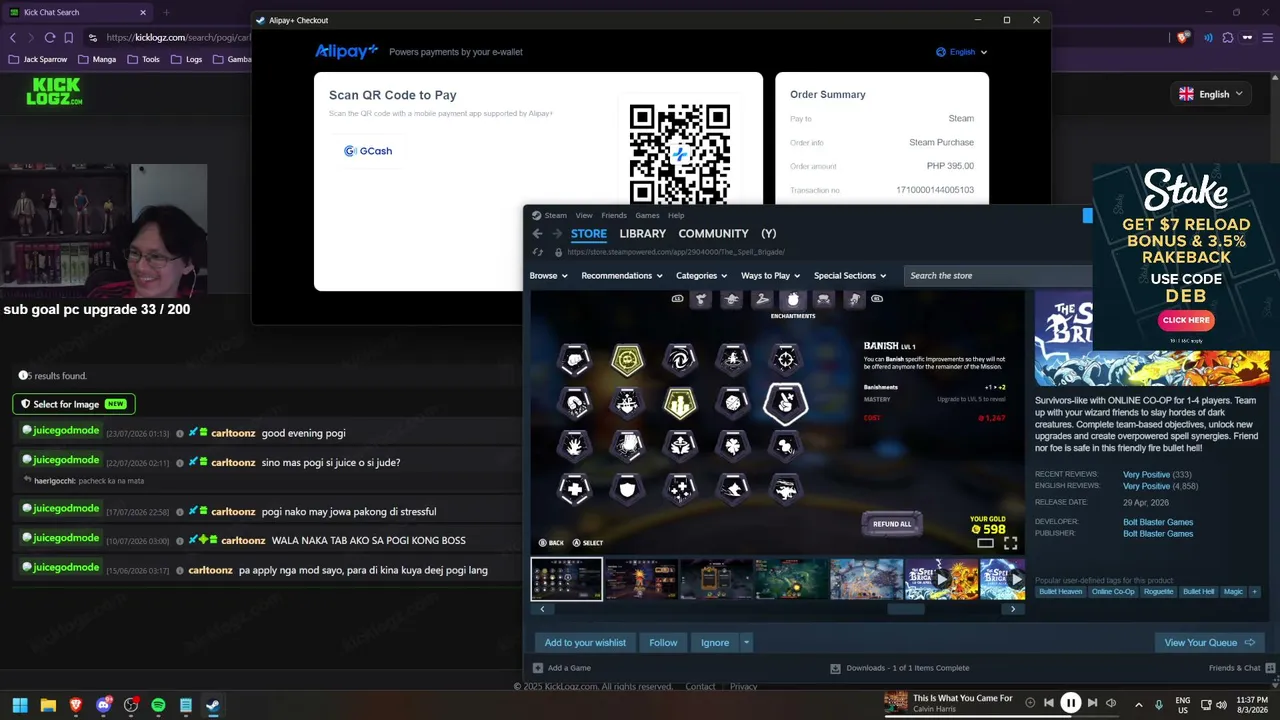
Task: Pause the song in the taskbar media player
Action: 1070,703
